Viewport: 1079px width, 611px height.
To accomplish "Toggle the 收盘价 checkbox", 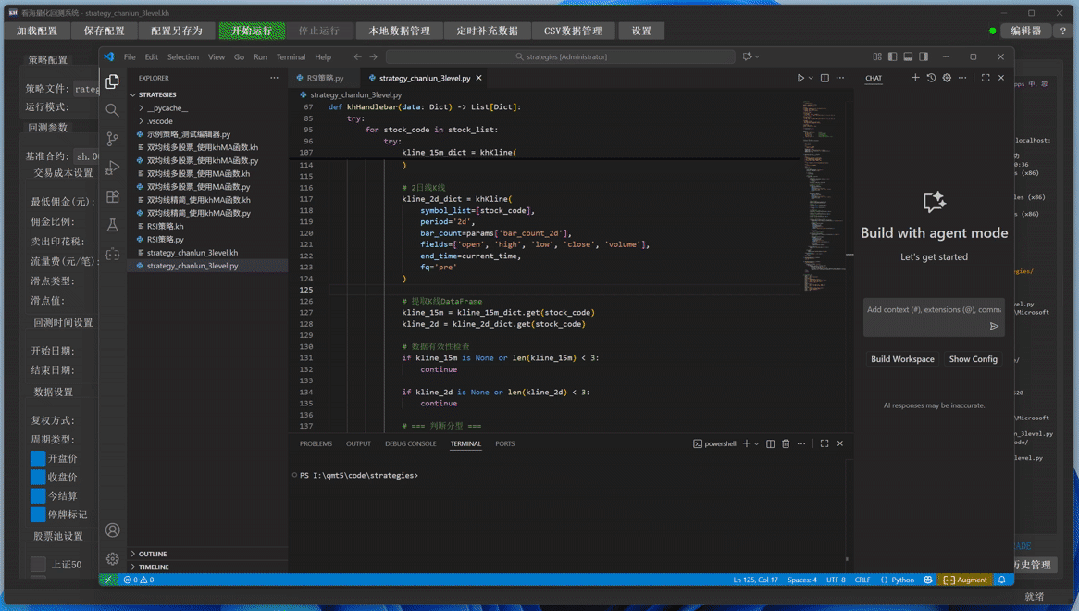I will pyautogui.click(x=38, y=477).
